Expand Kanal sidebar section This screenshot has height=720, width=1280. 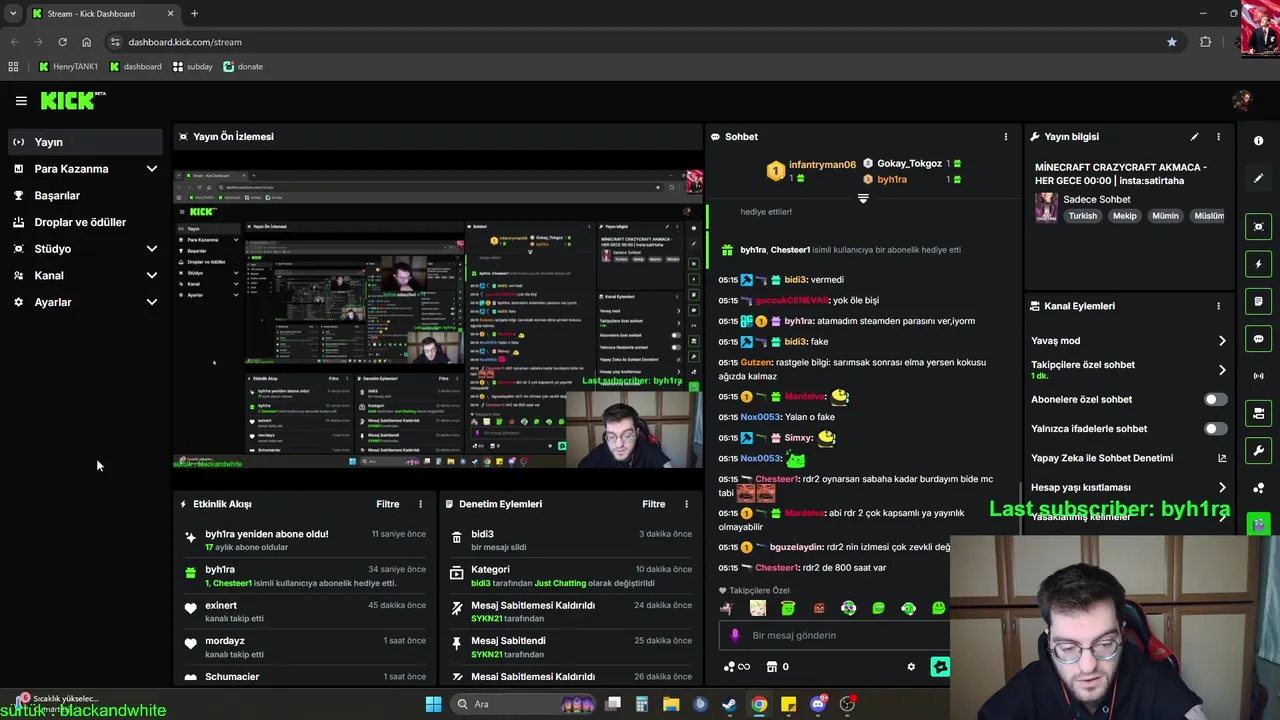tap(152, 275)
